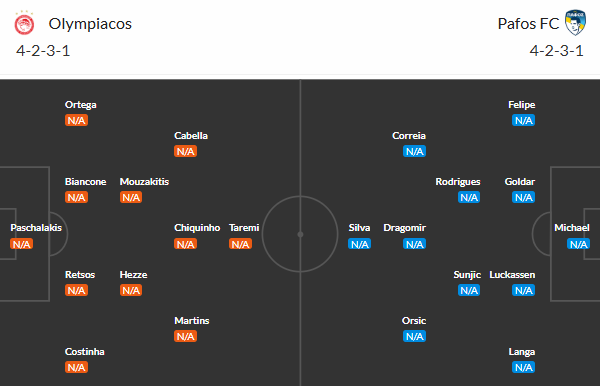Select player Orsic on the pitch
Screen dimensions: 600x386
[x=414, y=321]
